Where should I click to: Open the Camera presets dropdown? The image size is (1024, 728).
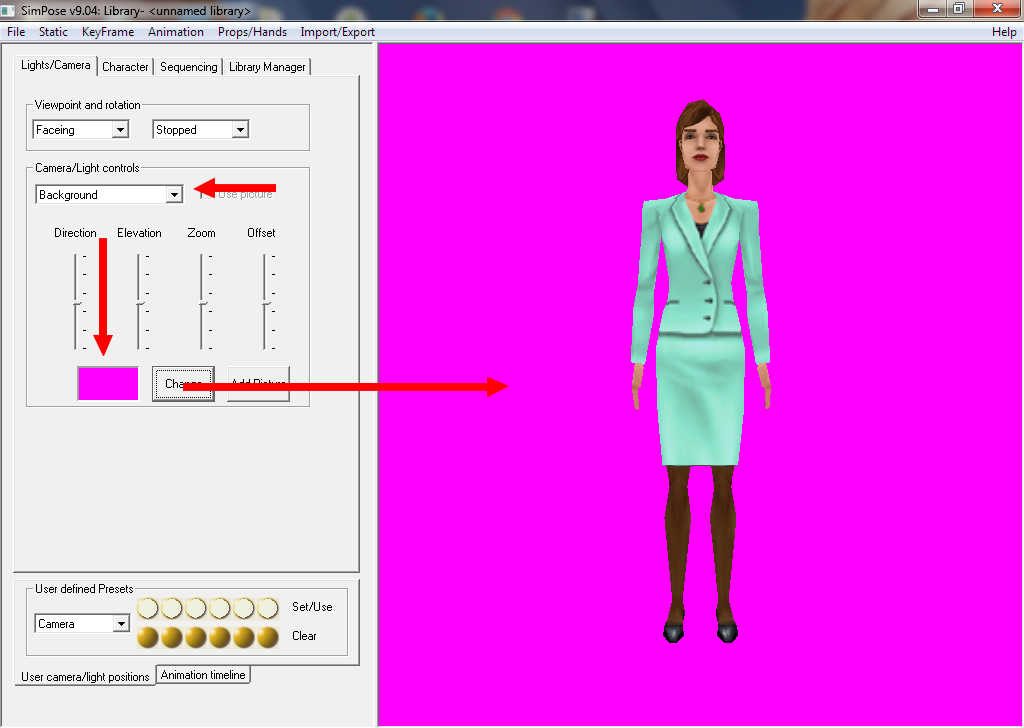point(121,624)
